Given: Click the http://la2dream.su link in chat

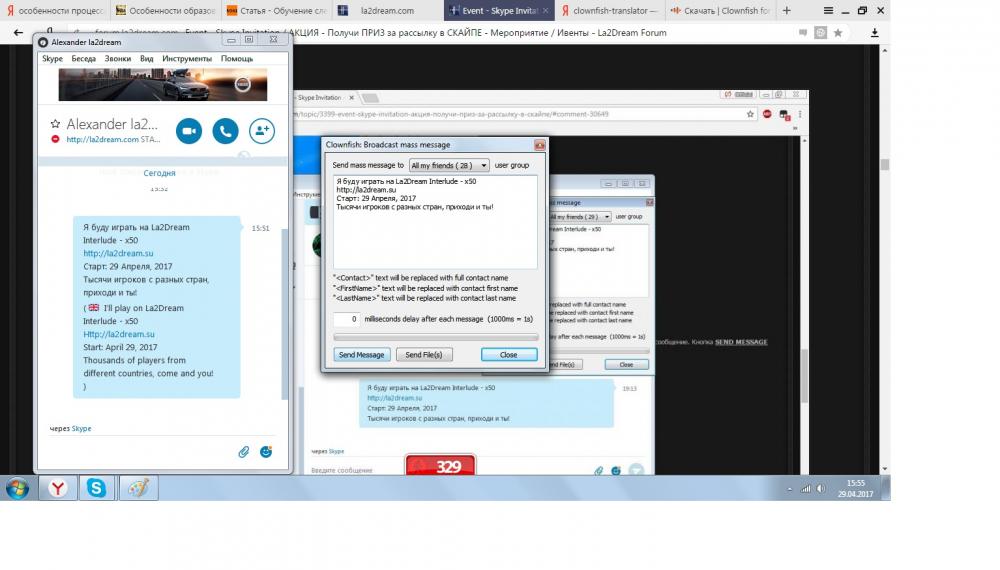Looking at the screenshot, I should point(118,254).
